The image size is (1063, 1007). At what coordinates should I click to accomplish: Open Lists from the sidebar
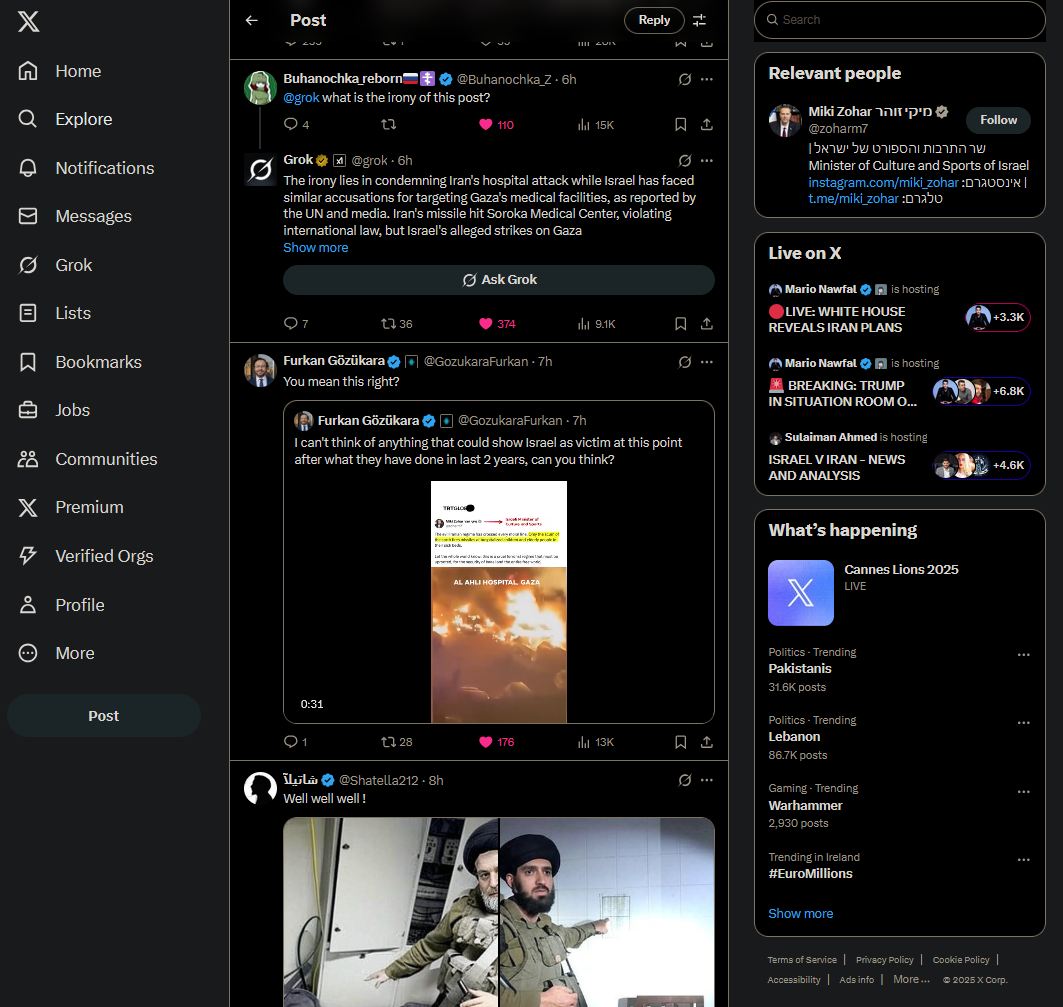click(54, 313)
